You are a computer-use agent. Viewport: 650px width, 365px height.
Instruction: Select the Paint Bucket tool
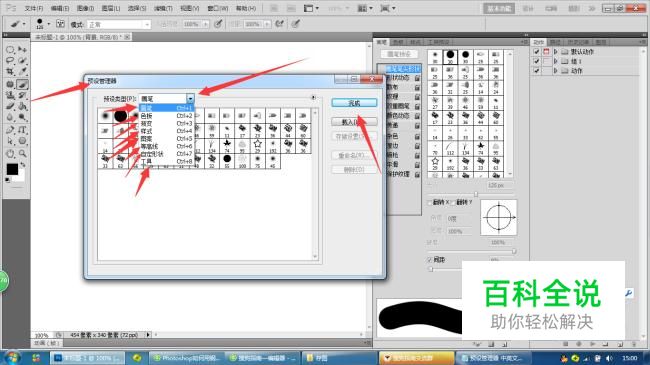point(22,107)
